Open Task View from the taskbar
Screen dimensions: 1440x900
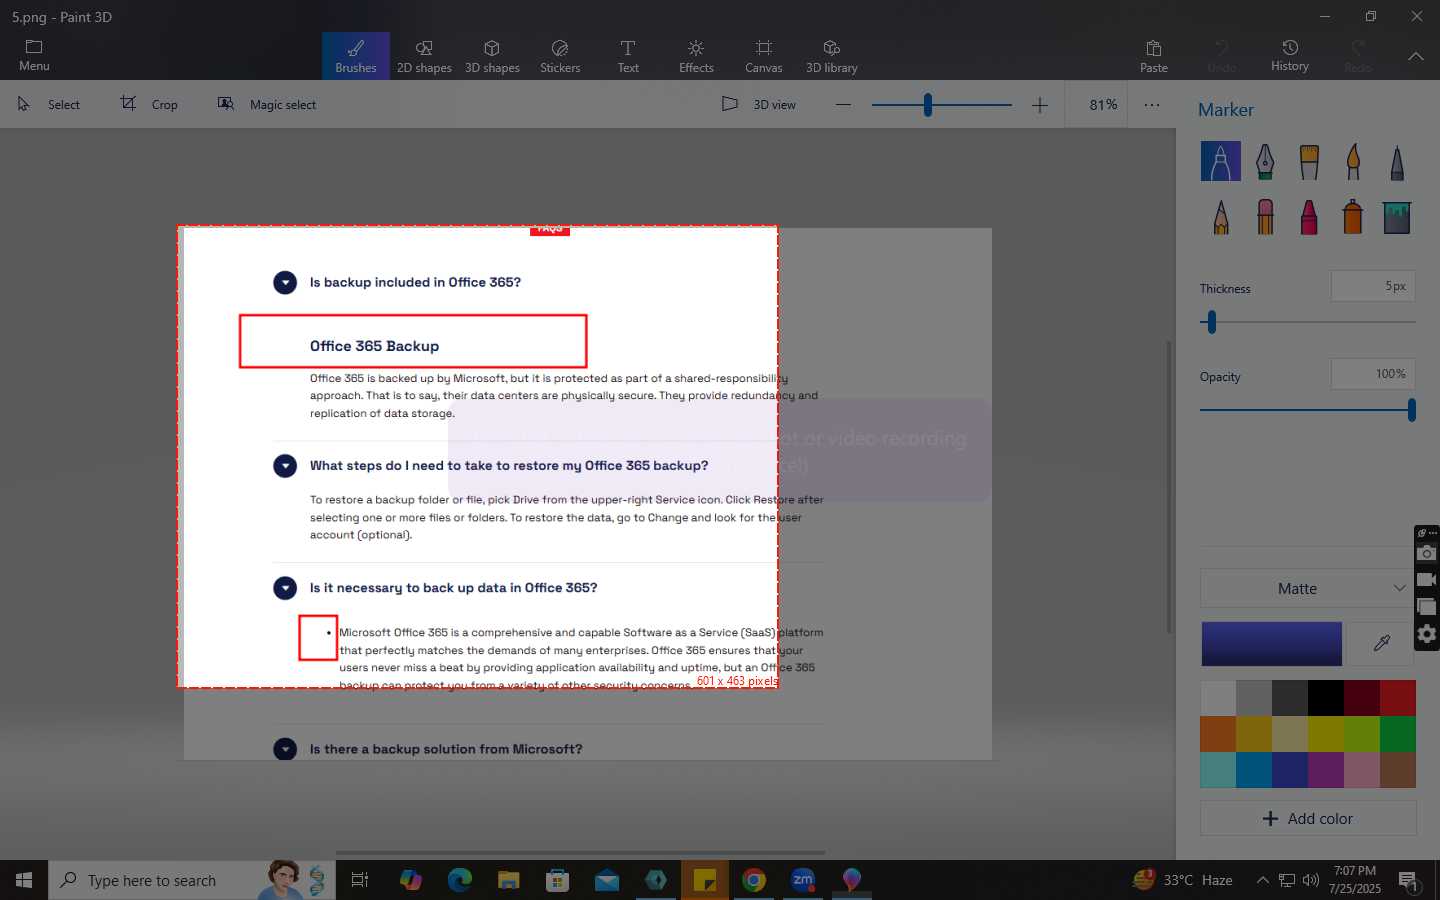360,880
